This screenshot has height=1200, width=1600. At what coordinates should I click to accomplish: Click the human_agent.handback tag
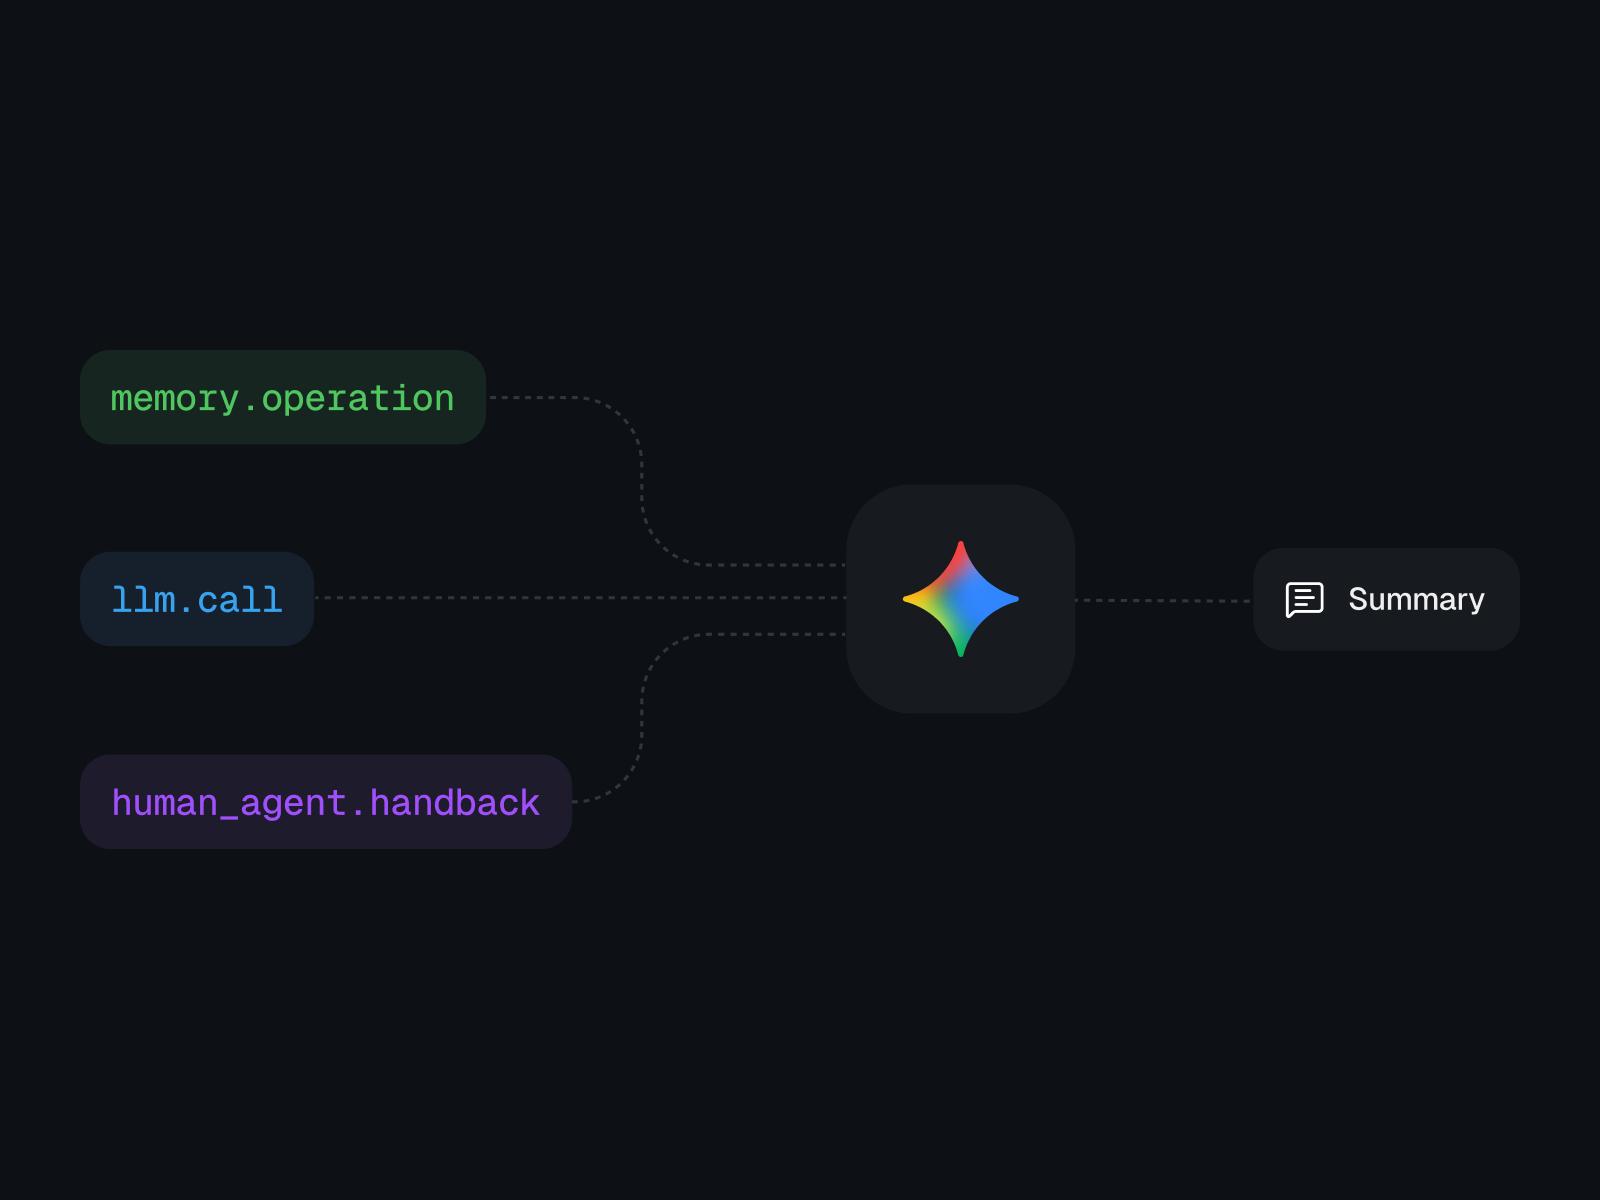point(326,802)
